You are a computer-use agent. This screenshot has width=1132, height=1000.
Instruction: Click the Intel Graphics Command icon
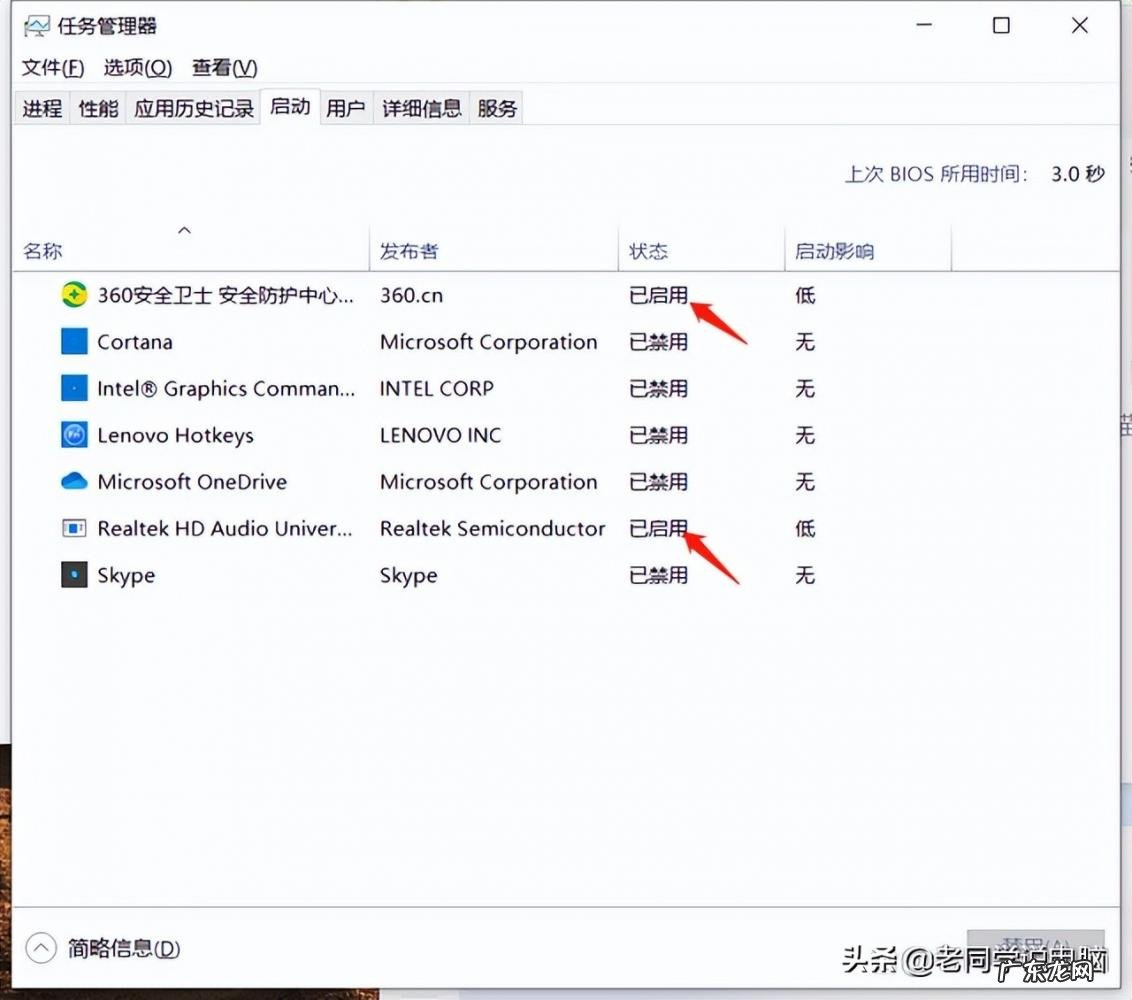[74, 388]
